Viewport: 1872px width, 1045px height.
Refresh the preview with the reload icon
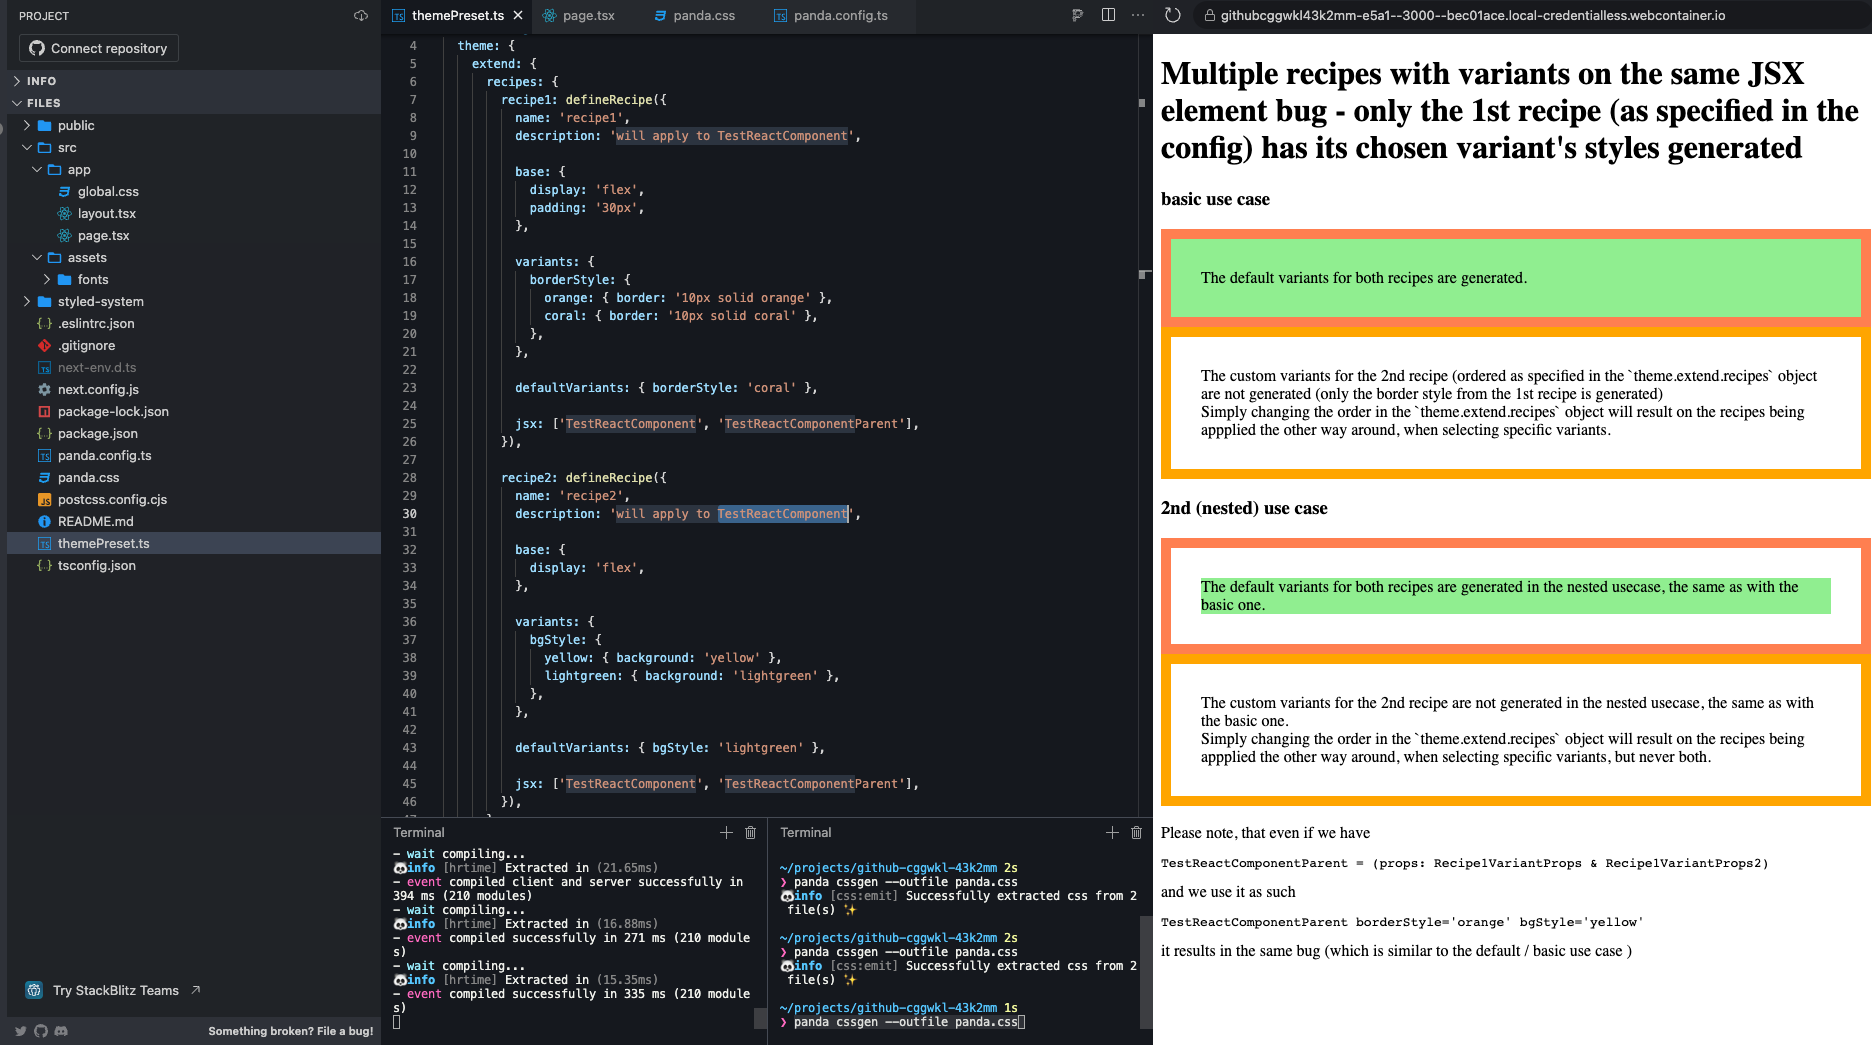[x=1172, y=16]
